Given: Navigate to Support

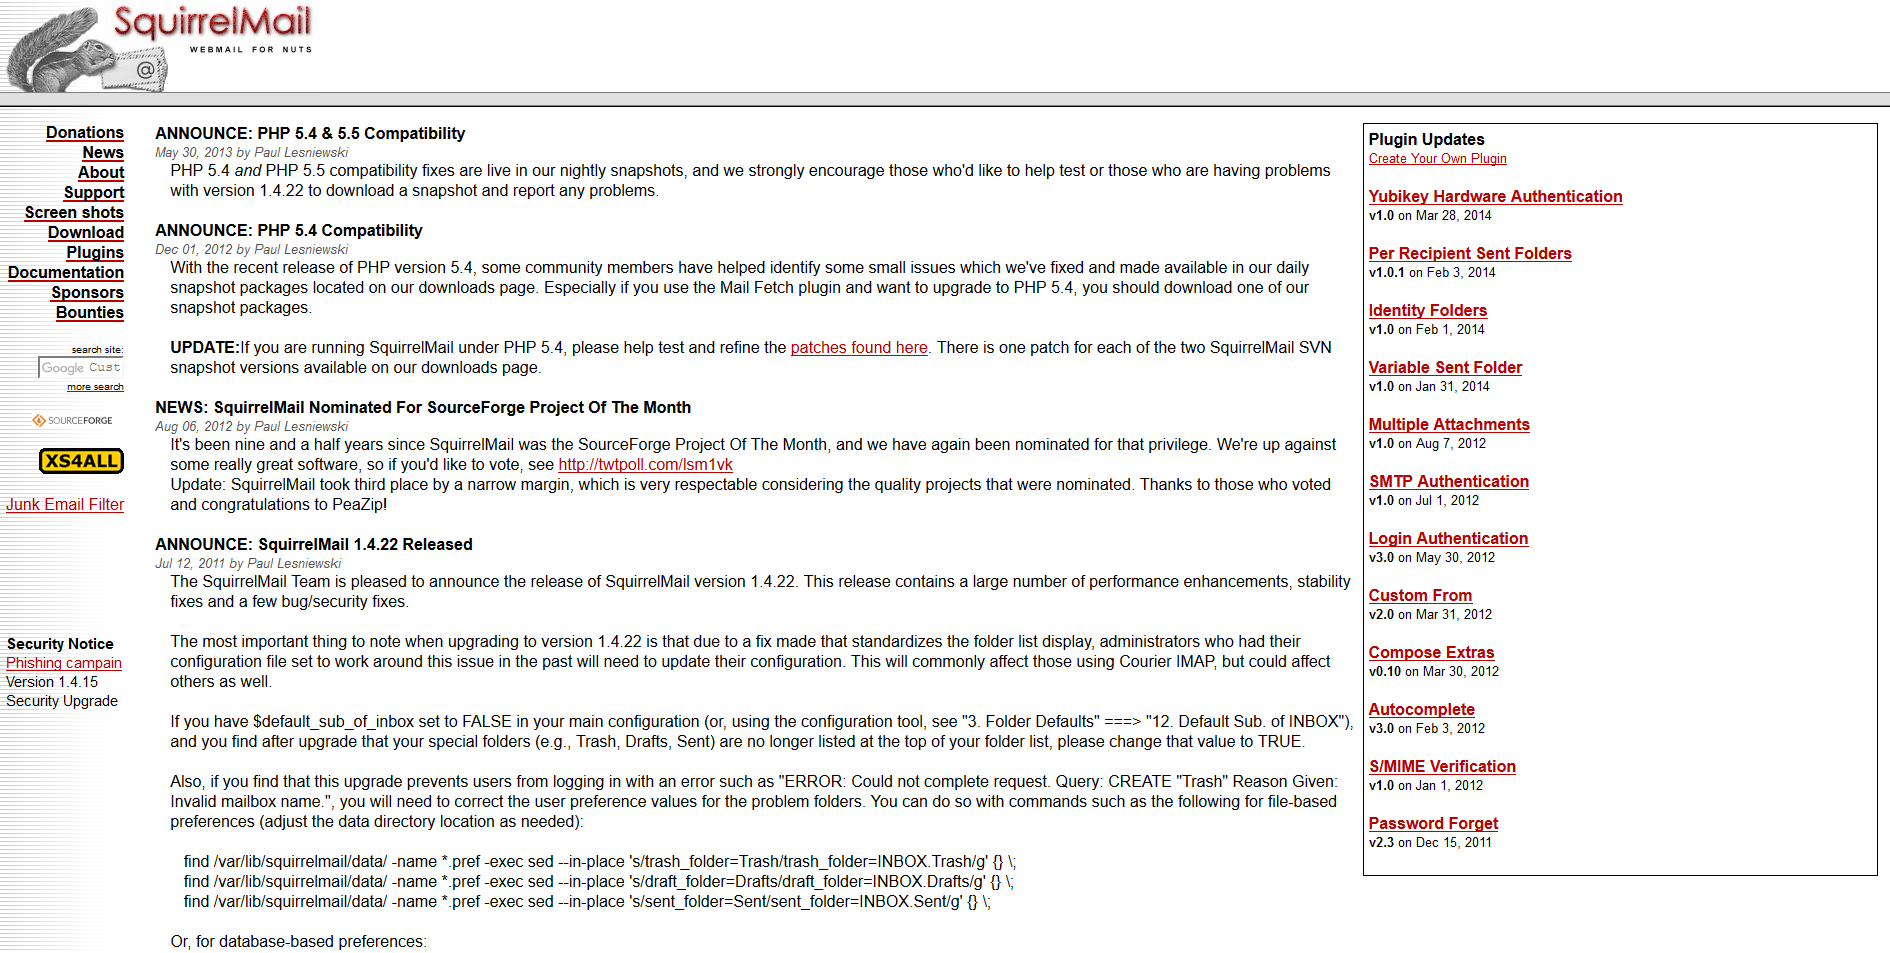Looking at the screenshot, I should (x=94, y=193).
